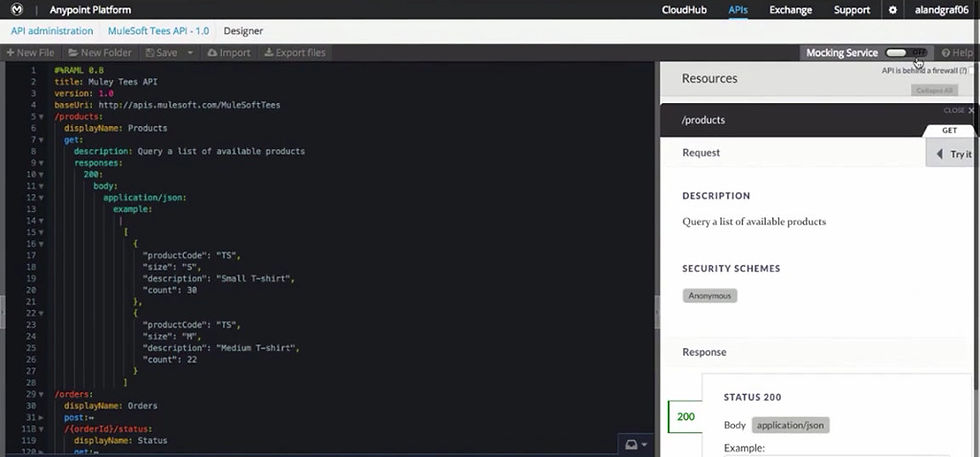Screen dimensions: 980x457
Task: Select the GET method tab
Action: tap(949, 130)
